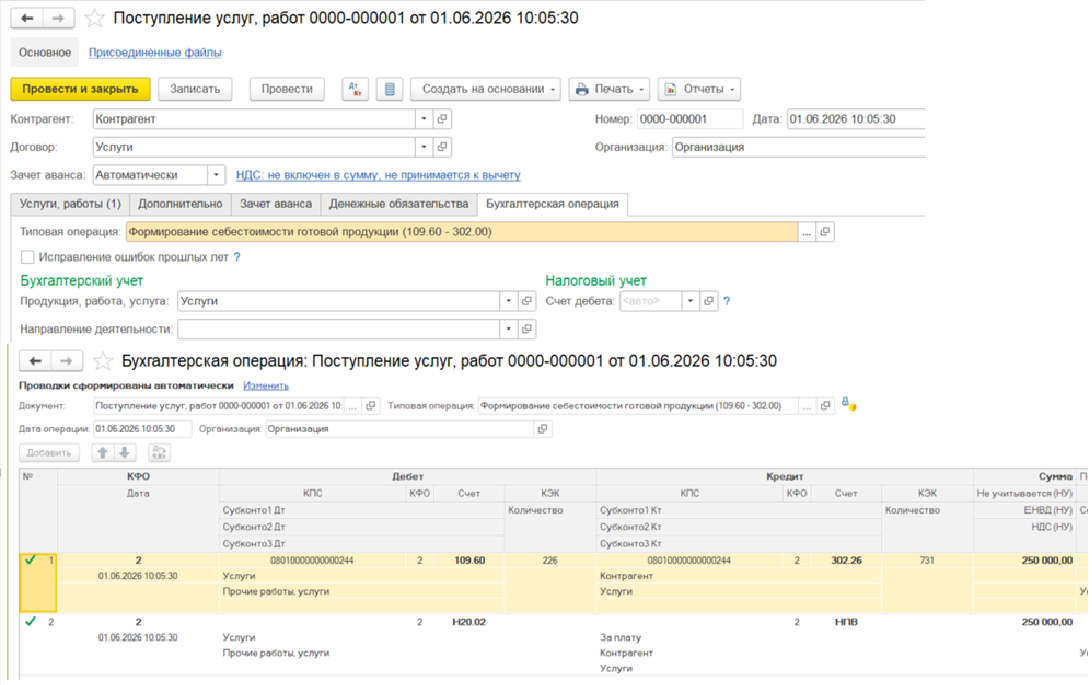Show help for Исправление ошибок прошлых лет

point(237,257)
